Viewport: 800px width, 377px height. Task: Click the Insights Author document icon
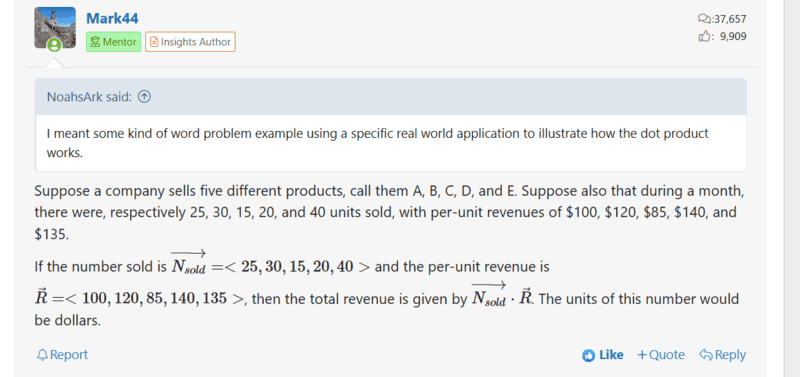154,42
